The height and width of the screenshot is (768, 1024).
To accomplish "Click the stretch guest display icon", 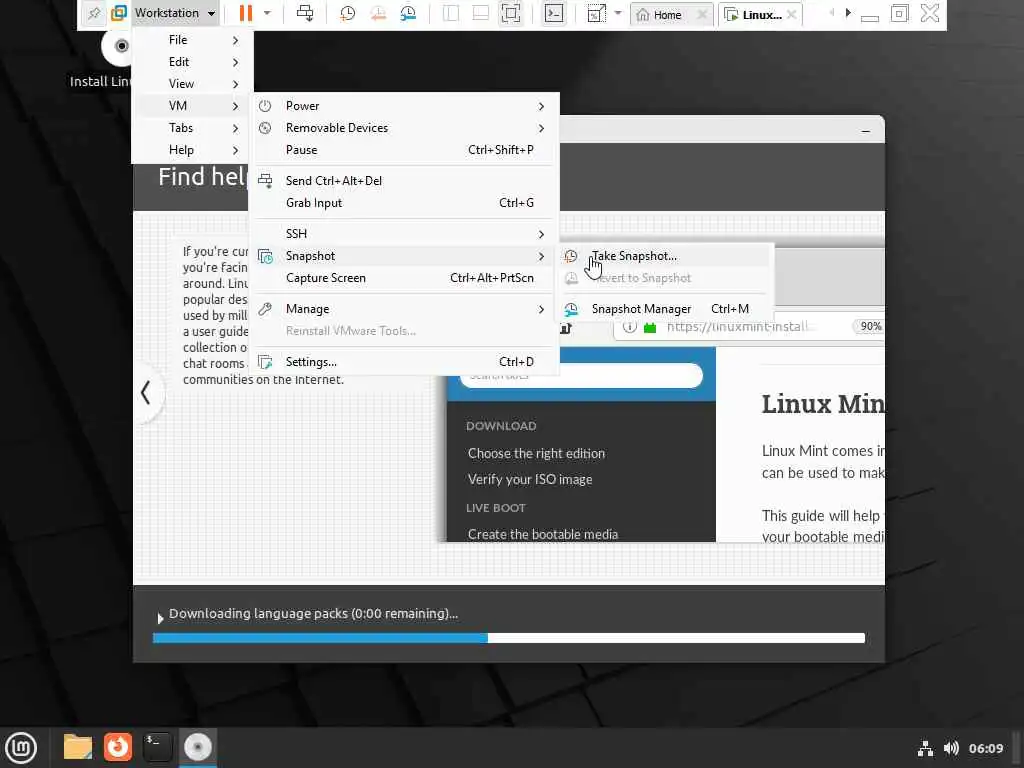I will (596, 13).
